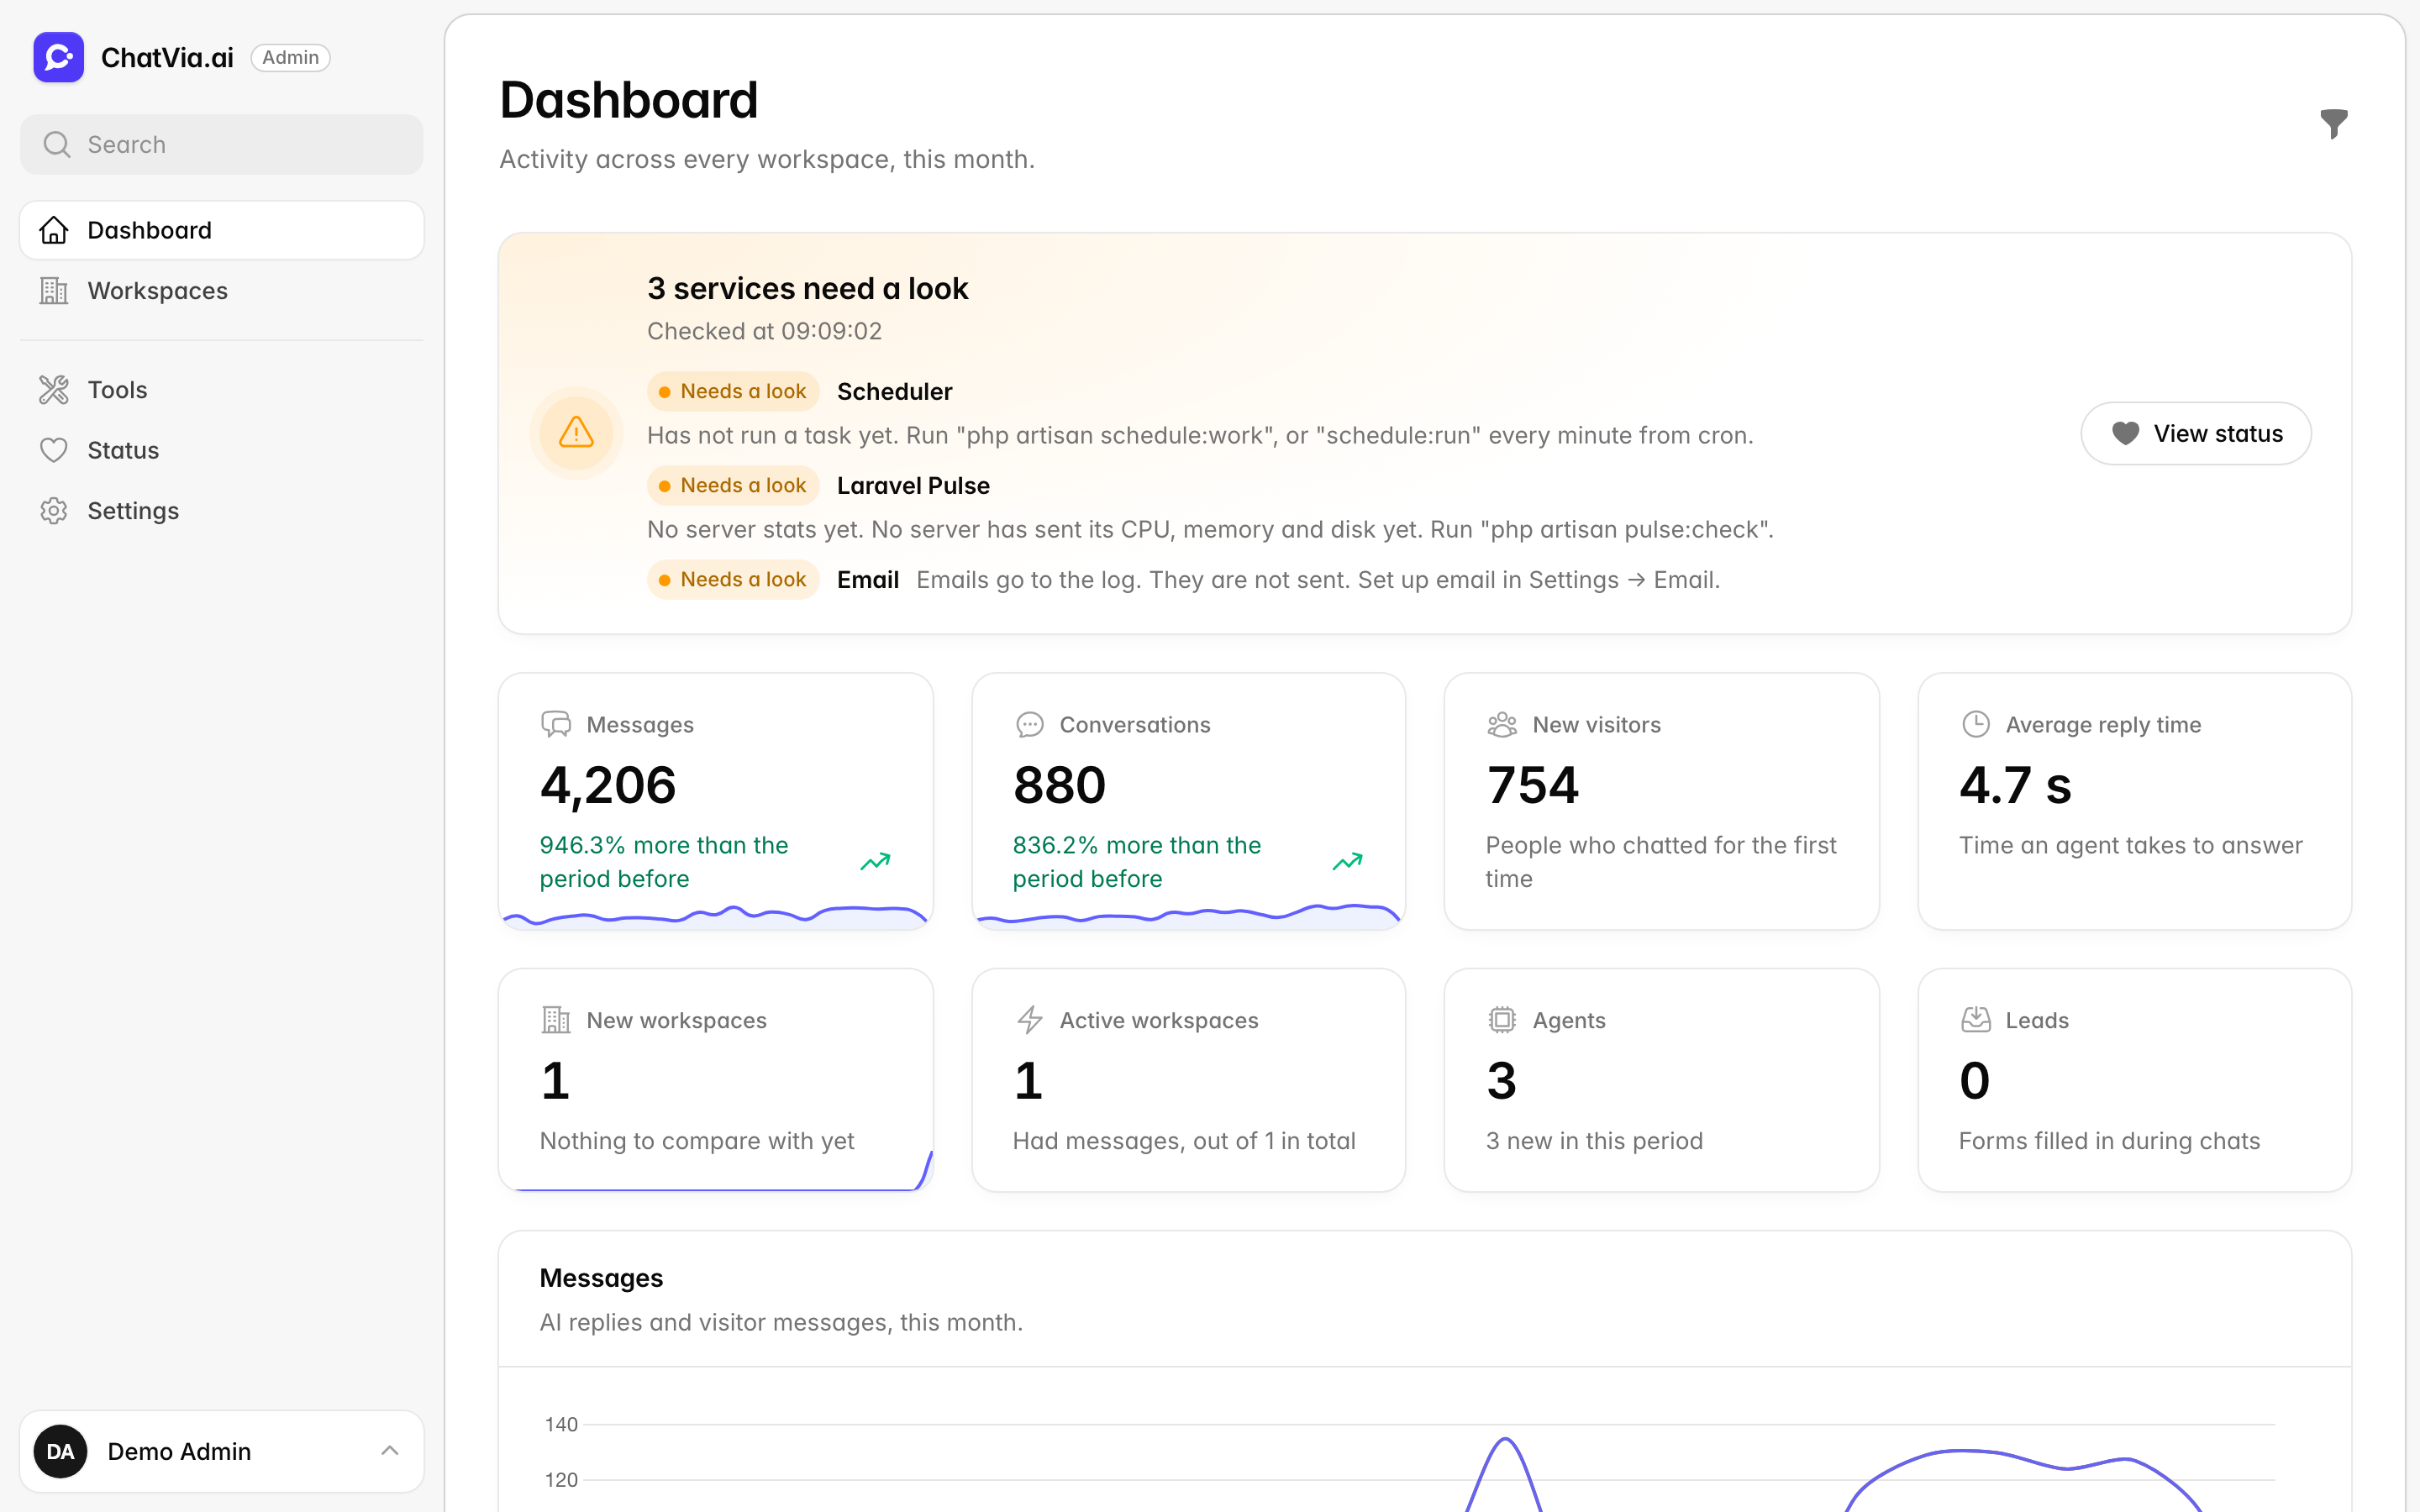Click "3 new in this period" text
Image resolution: width=2420 pixels, height=1512 pixels.
tap(1594, 1141)
